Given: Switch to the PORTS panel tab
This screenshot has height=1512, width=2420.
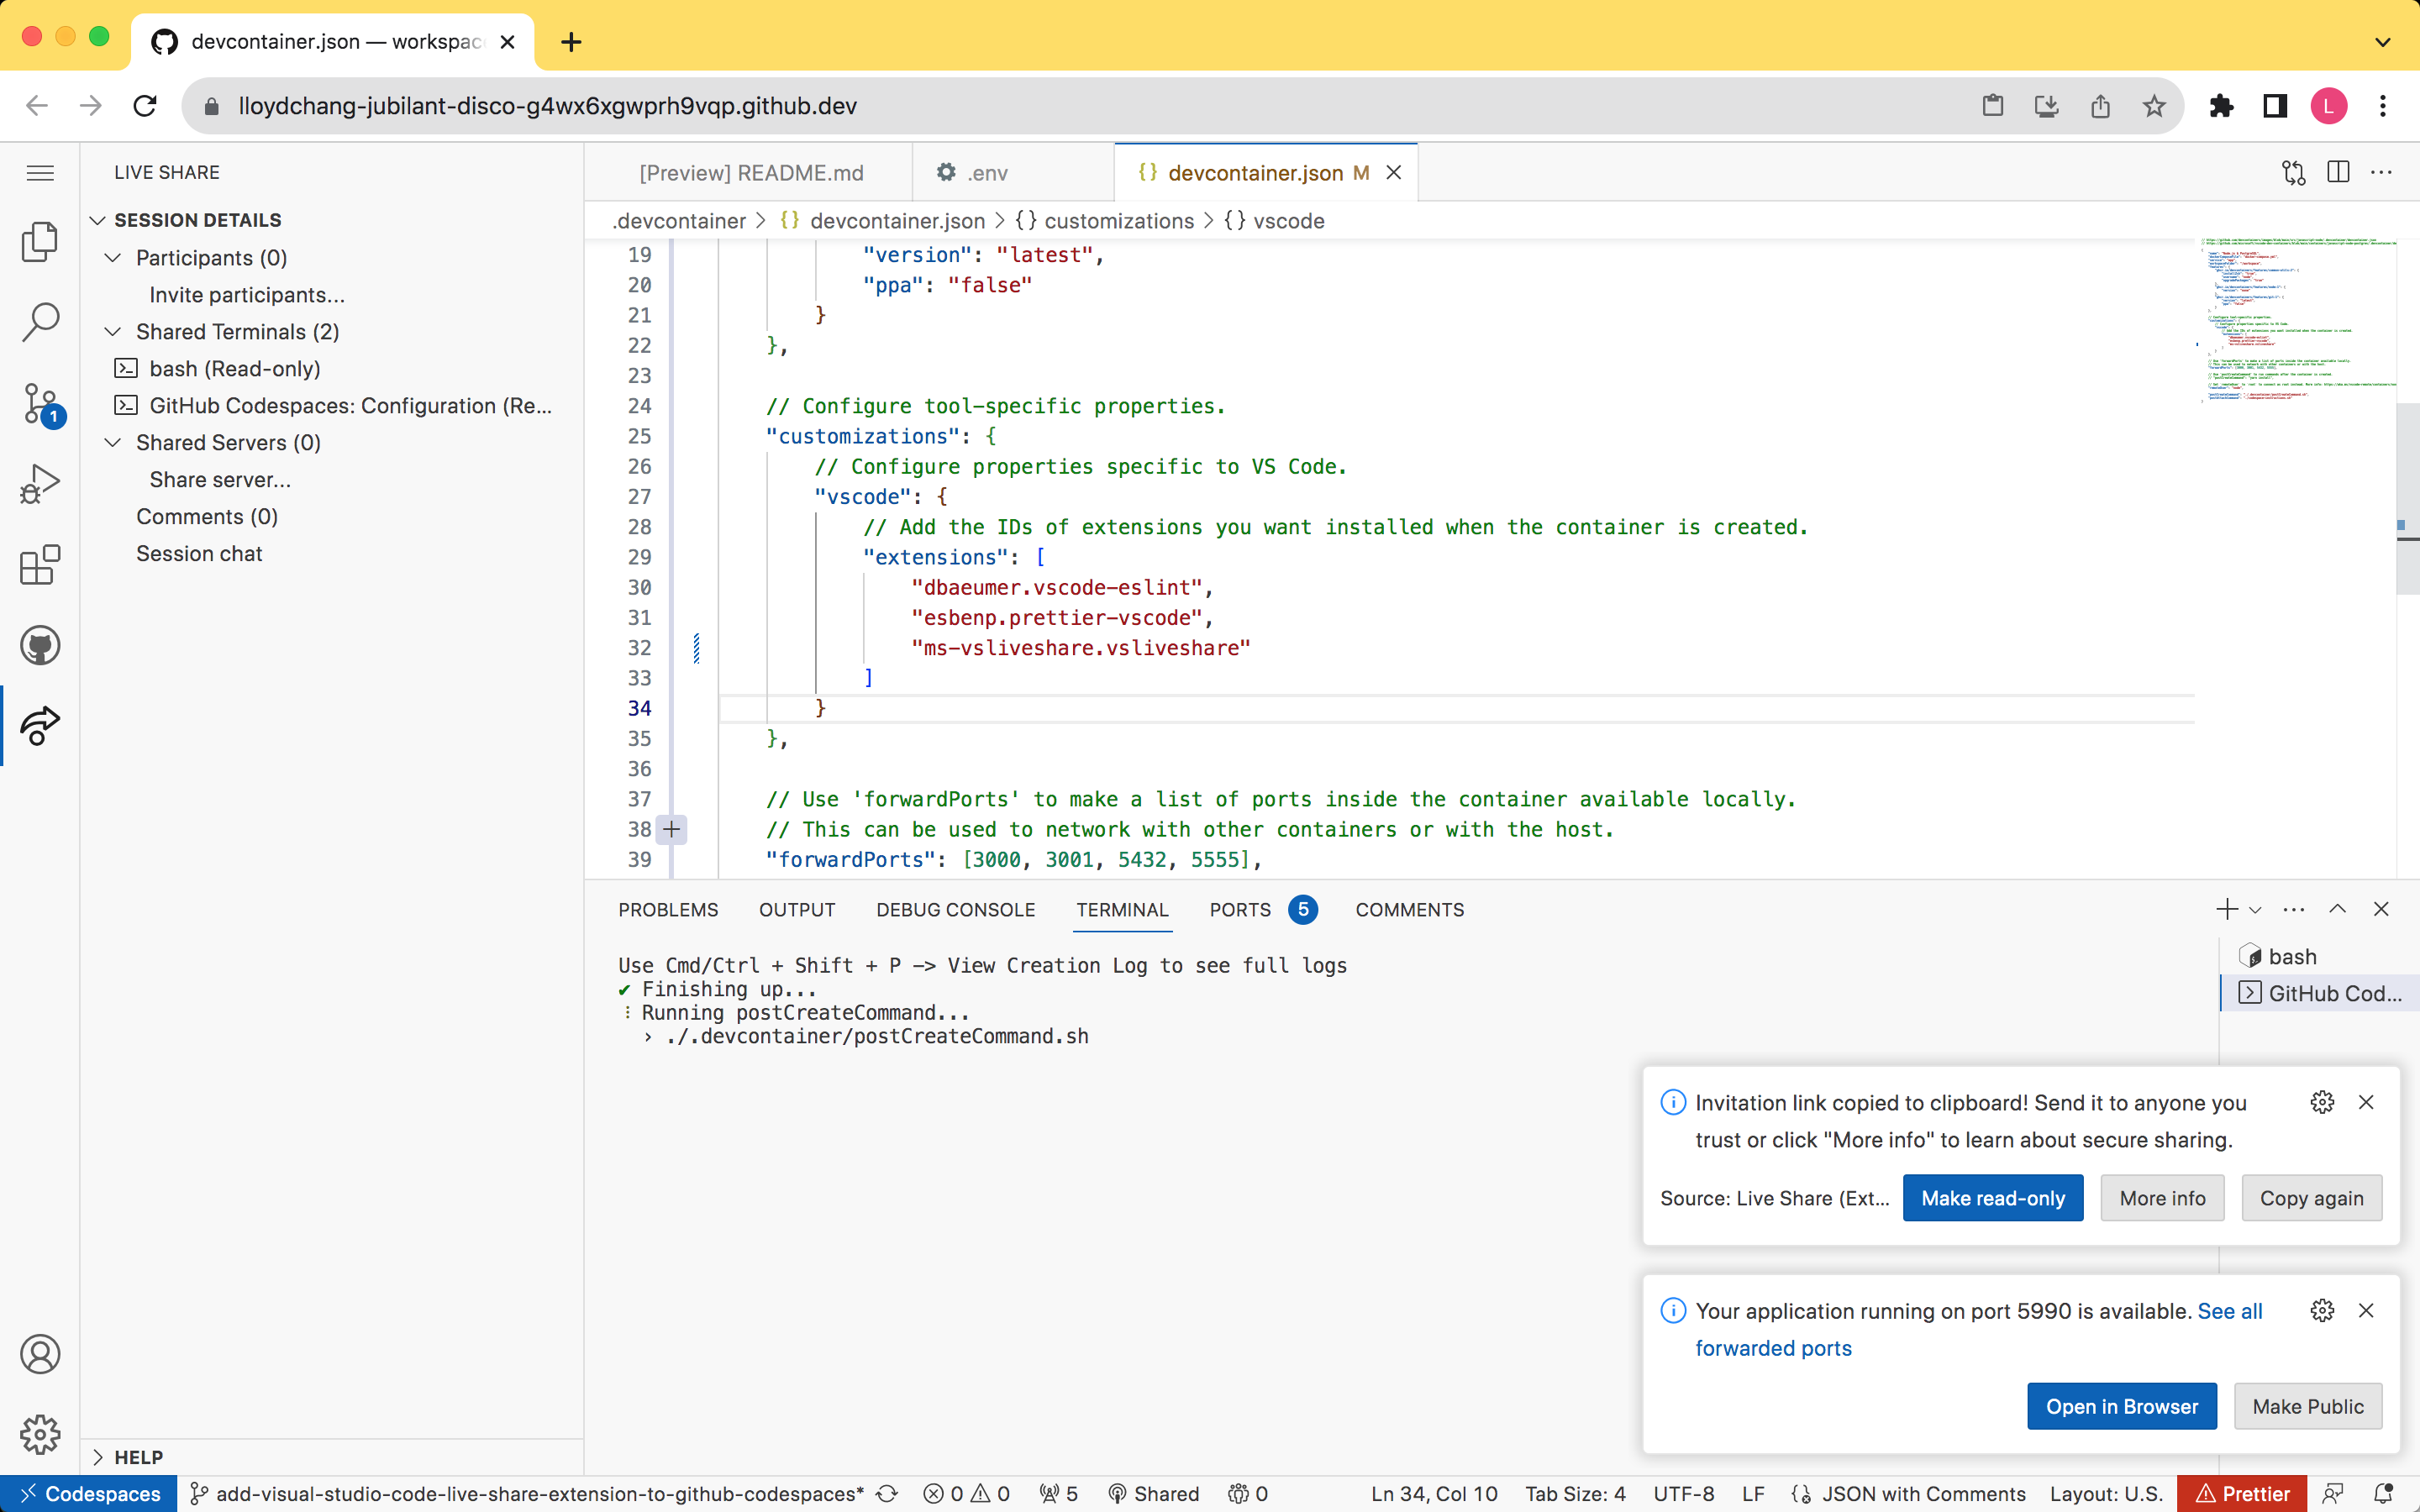Looking at the screenshot, I should (x=1240, y=909).
